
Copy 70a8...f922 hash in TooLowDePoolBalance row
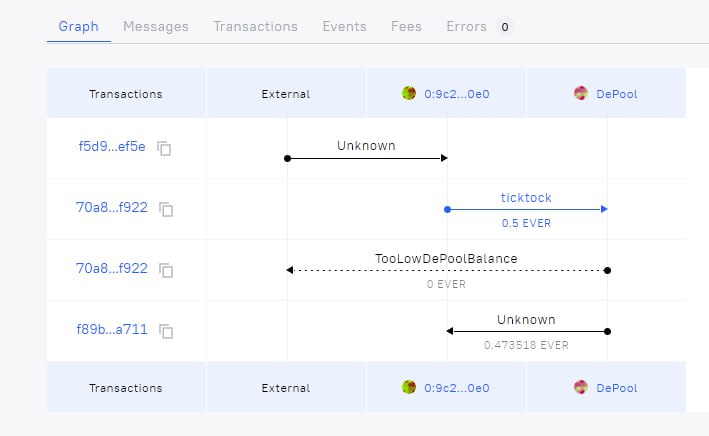(167, 270)
